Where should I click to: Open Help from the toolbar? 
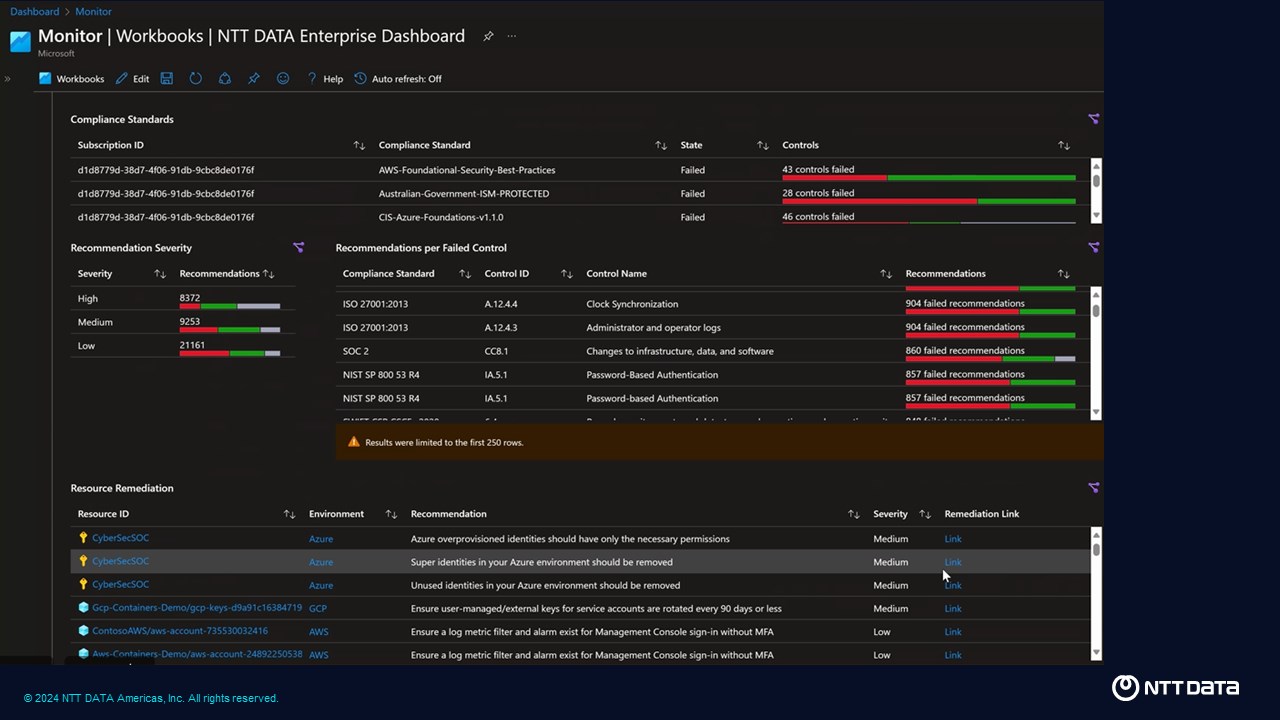(x=325, y=79)
